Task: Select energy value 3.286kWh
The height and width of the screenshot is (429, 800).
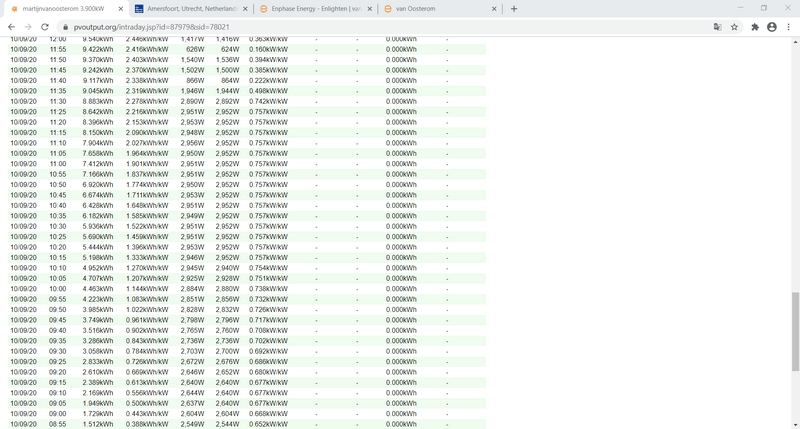Action: point(98,341)
